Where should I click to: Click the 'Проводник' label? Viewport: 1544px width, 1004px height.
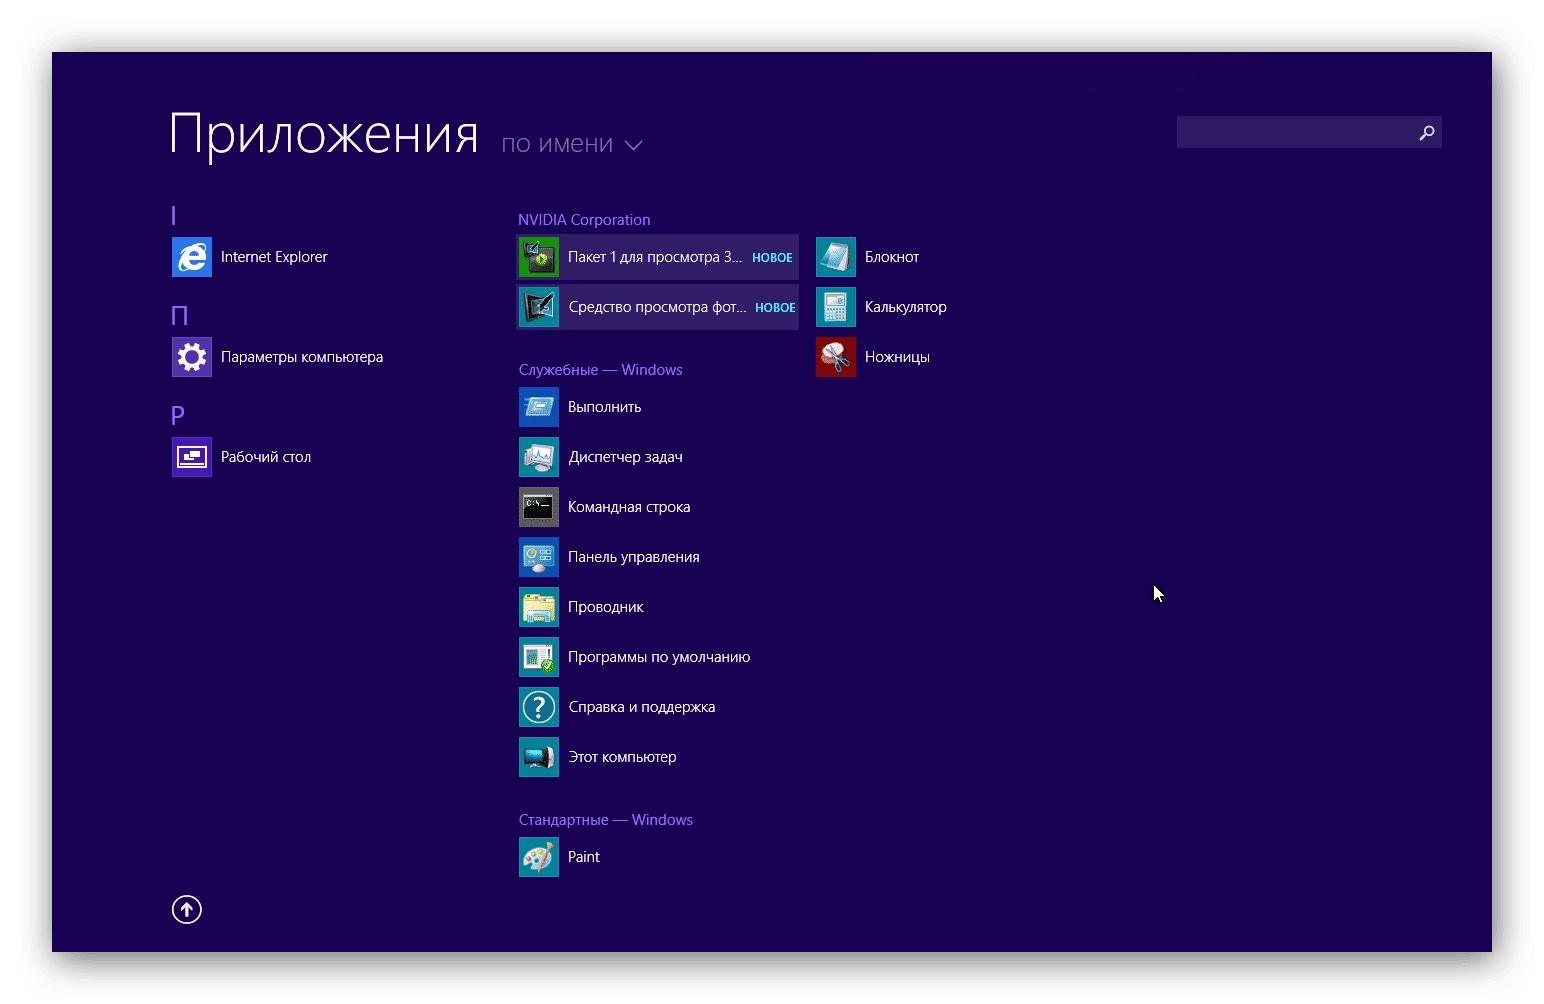coord(606,607)
